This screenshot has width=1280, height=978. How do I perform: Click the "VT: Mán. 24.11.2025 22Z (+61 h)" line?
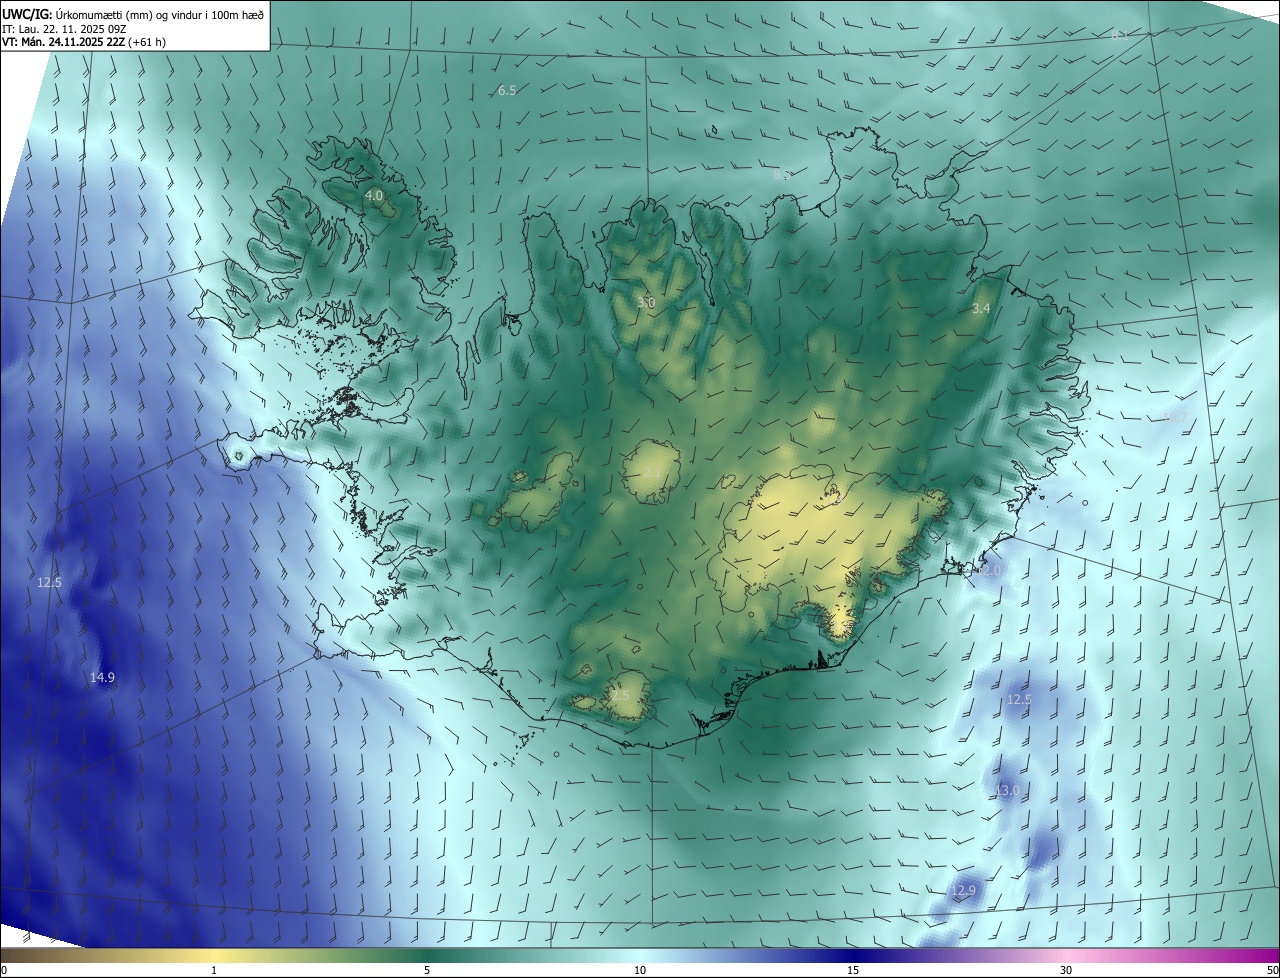click(x=84, y=42)
